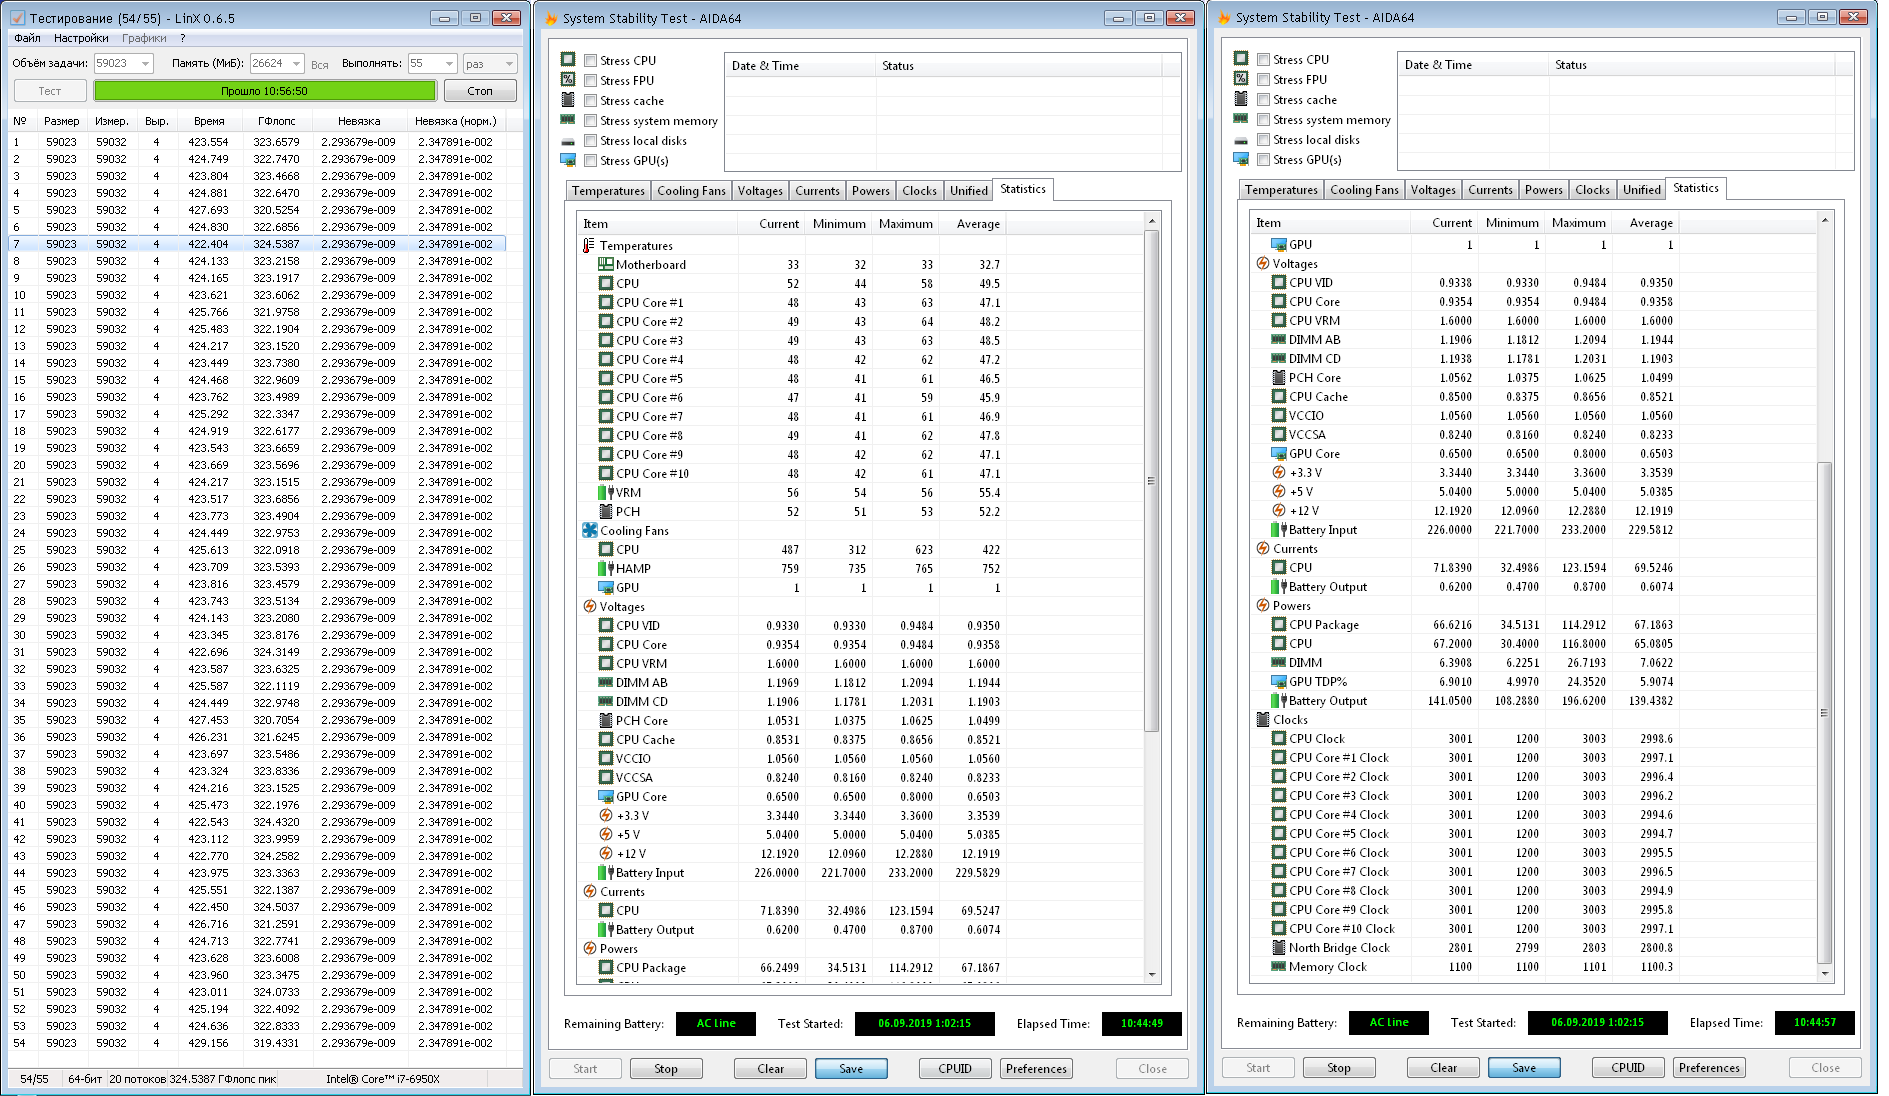Click the Memory Clock icon in right window

click(1278, 967)
